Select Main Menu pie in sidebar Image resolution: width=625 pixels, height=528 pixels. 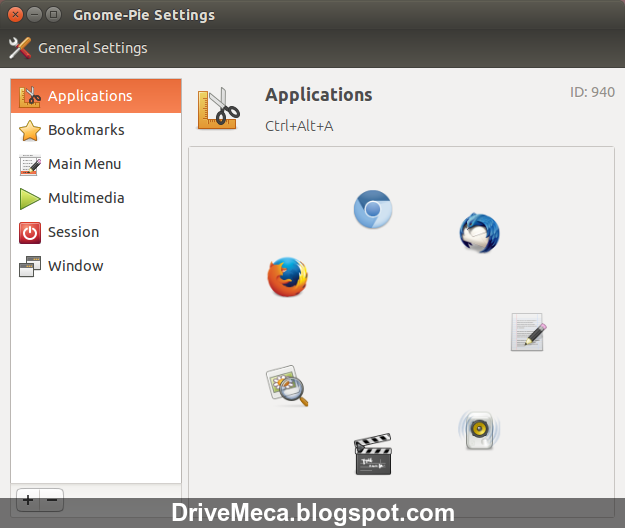coord(96,164)
